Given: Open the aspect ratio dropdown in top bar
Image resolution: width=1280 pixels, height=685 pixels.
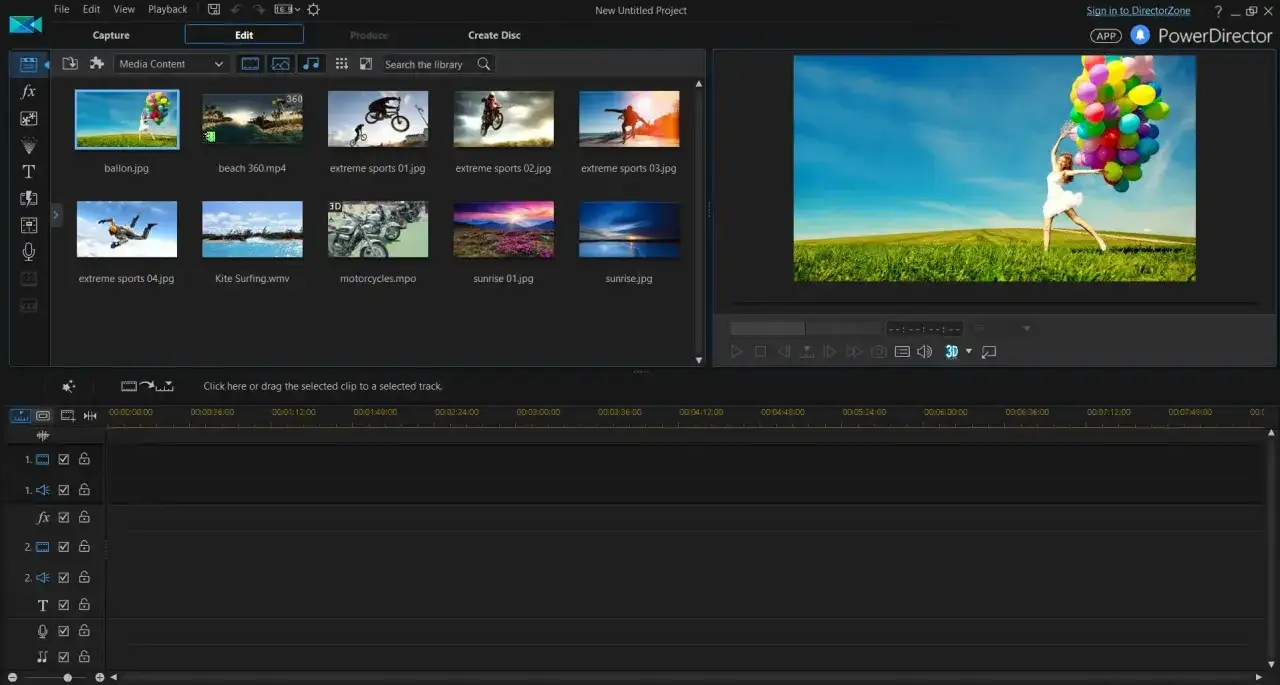Looking at the screenshot, I should pyautogui.click(x=287, y=9).
